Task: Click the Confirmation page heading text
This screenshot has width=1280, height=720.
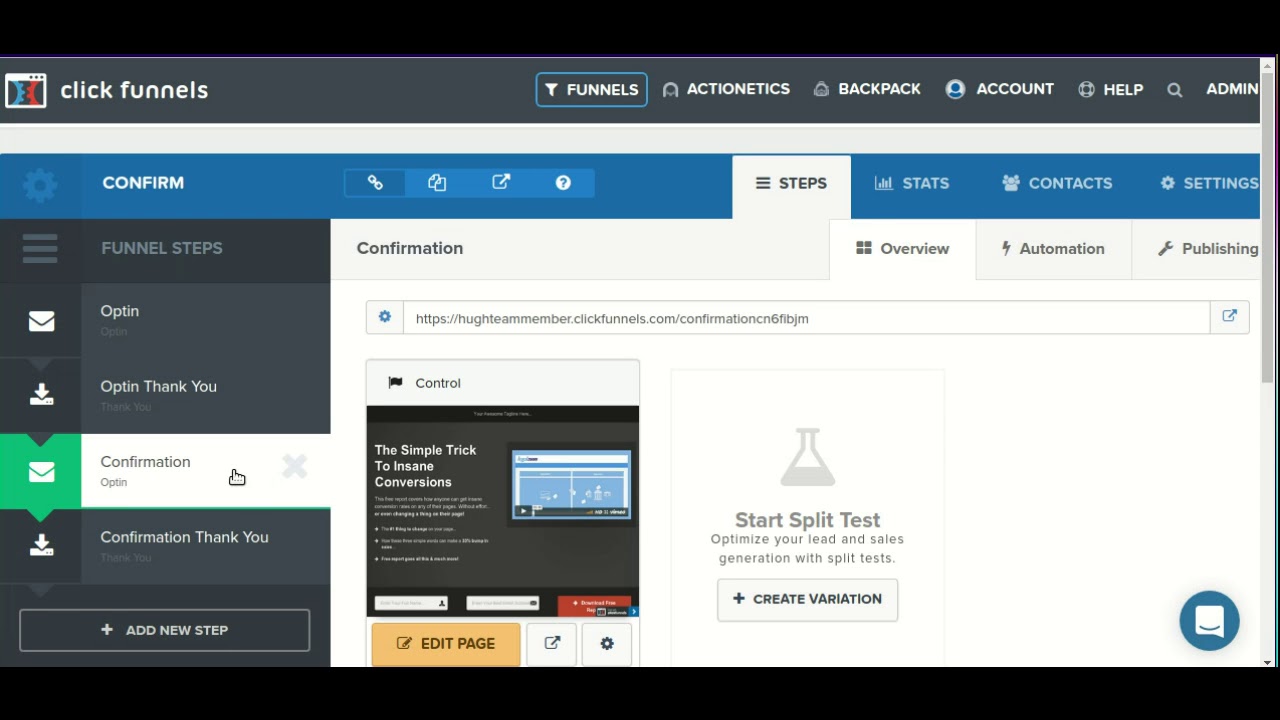Action: pyautogui.click(x=410, y=248)
